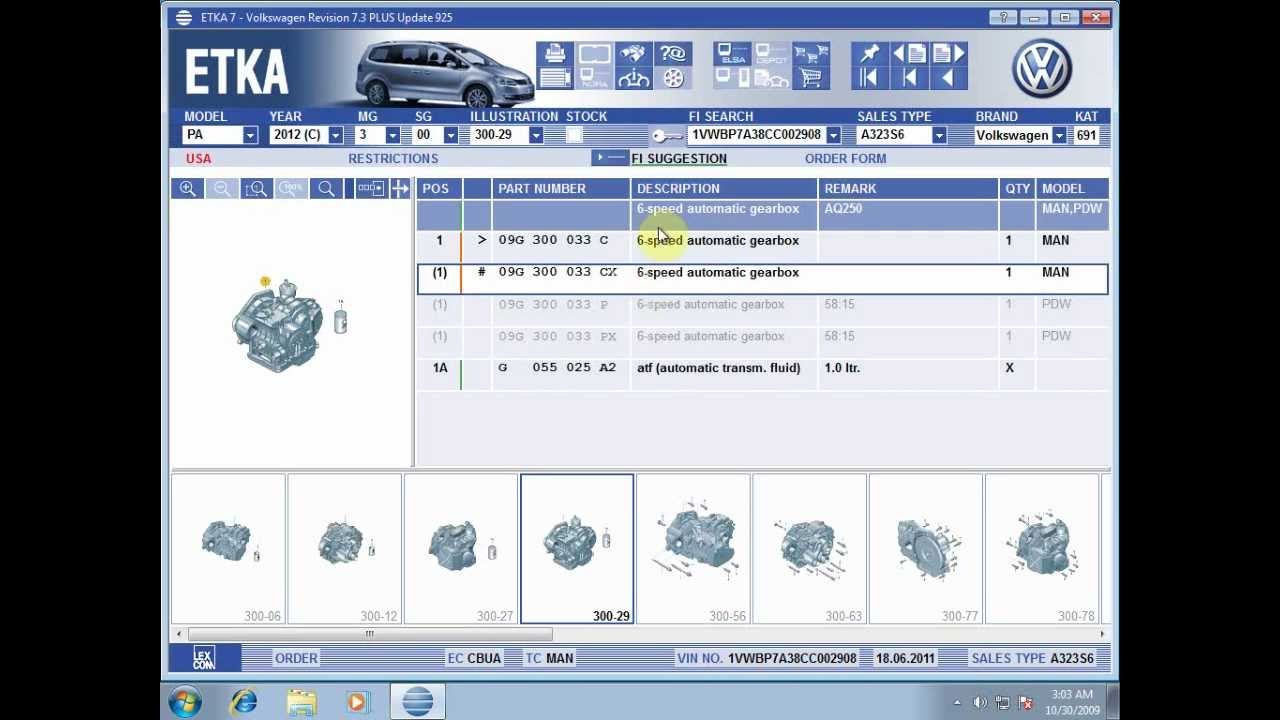This screenshot has width=1280, height=720.
Task: Open illustration thumbnail 300-12
Action: 344,549
